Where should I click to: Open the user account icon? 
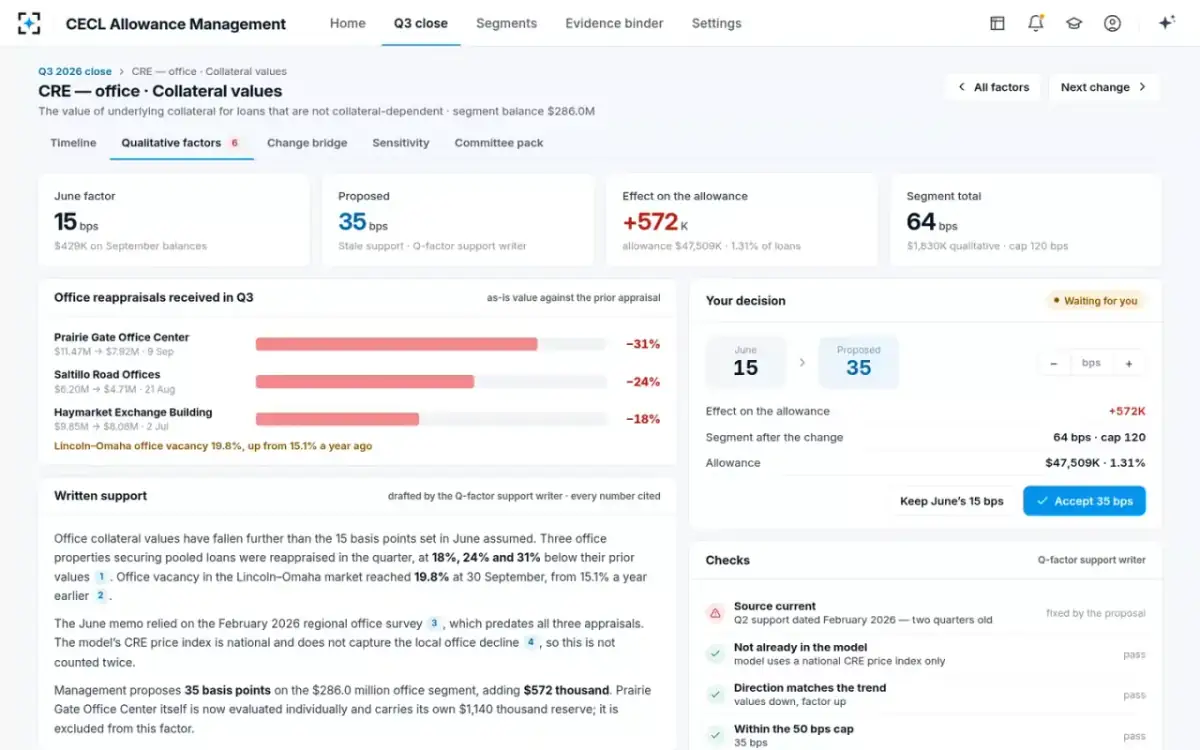click(1112, 23)
